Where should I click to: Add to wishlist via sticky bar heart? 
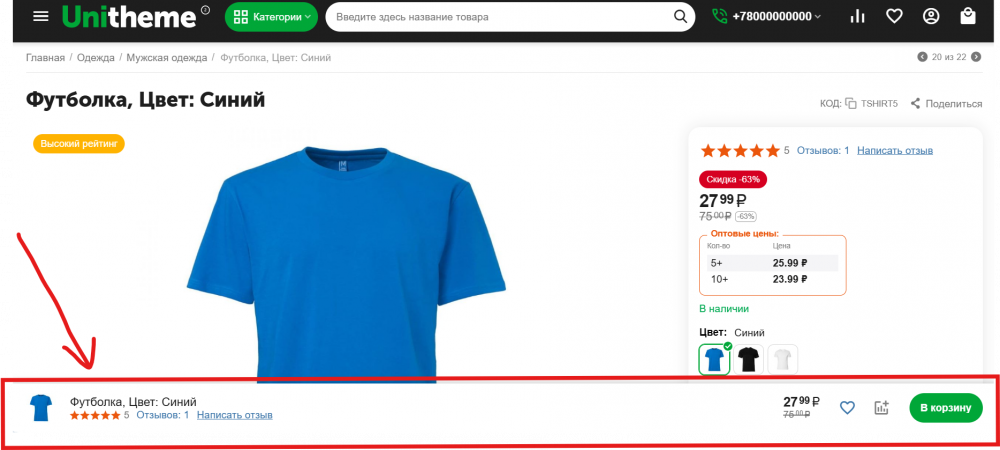click(x=847, y=407)
